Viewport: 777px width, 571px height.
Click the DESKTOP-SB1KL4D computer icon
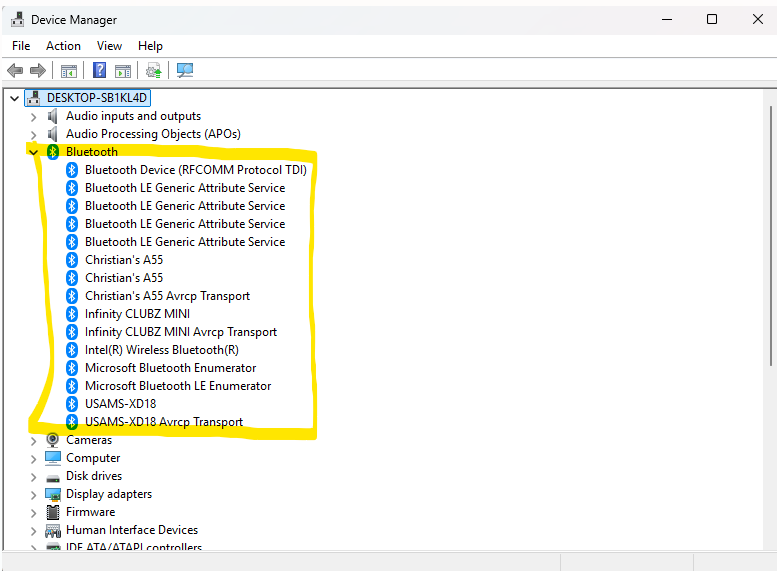pyautogui.click(x=33, y=98)
